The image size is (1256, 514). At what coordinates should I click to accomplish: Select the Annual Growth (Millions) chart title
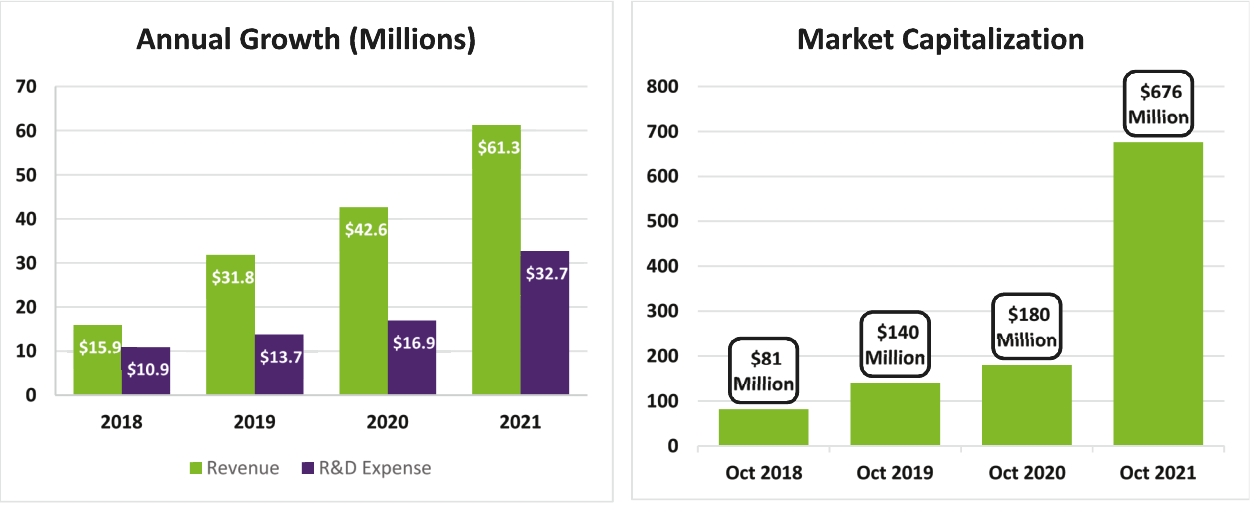305,40
